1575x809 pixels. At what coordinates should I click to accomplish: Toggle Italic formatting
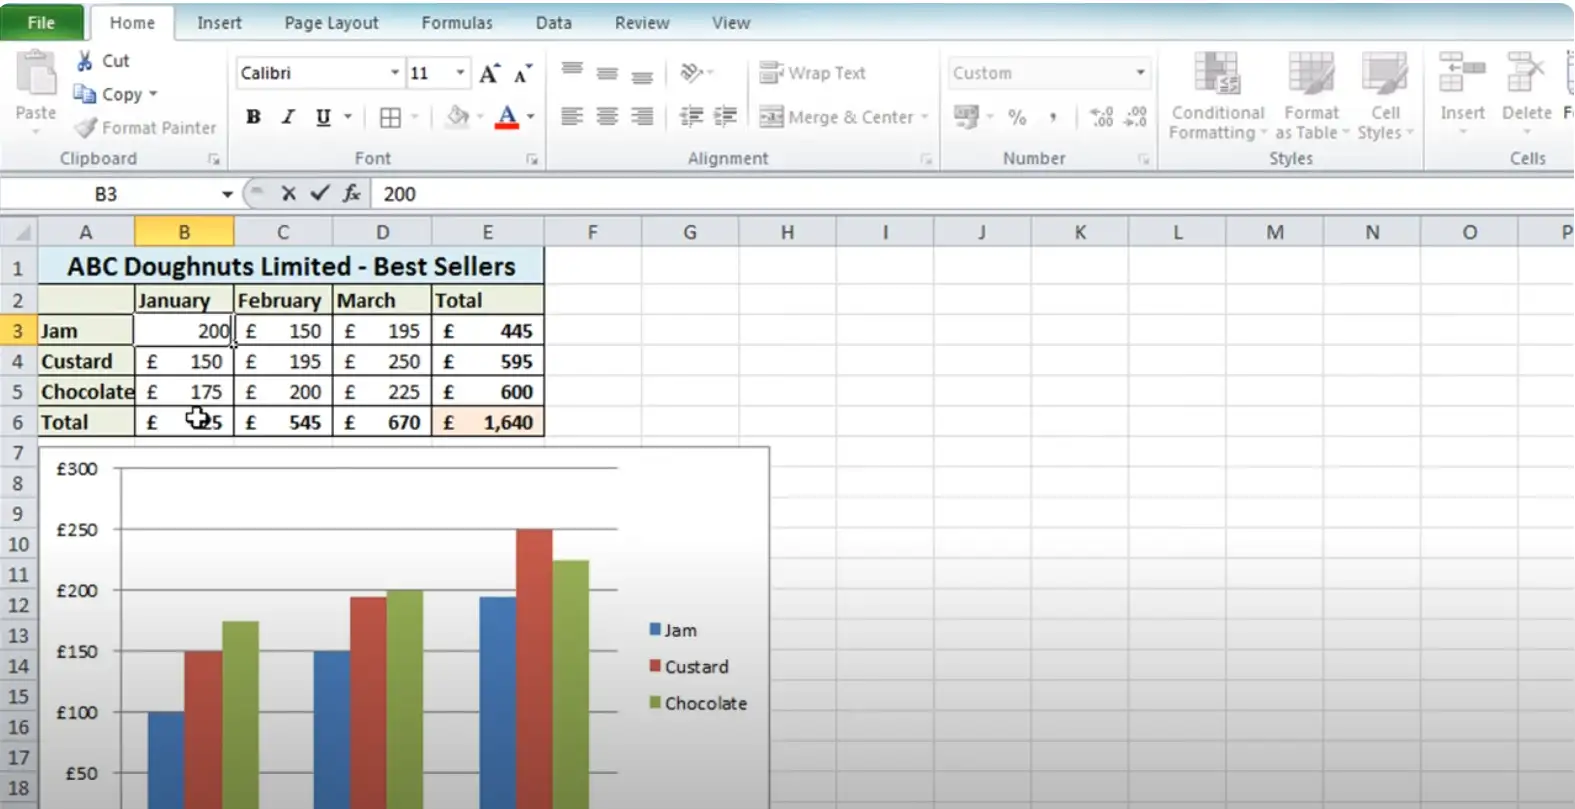288,118
